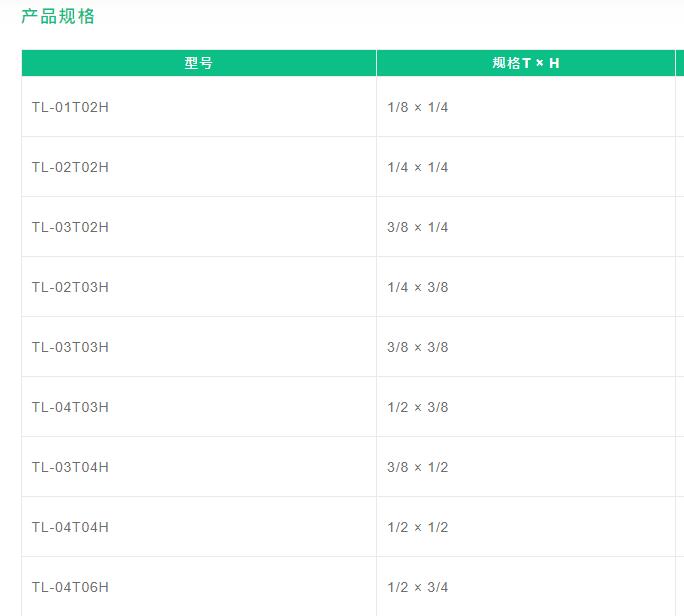Select model cell TL-04T04H
Viewport: 684px width, 616px height.
coord(199,527)
